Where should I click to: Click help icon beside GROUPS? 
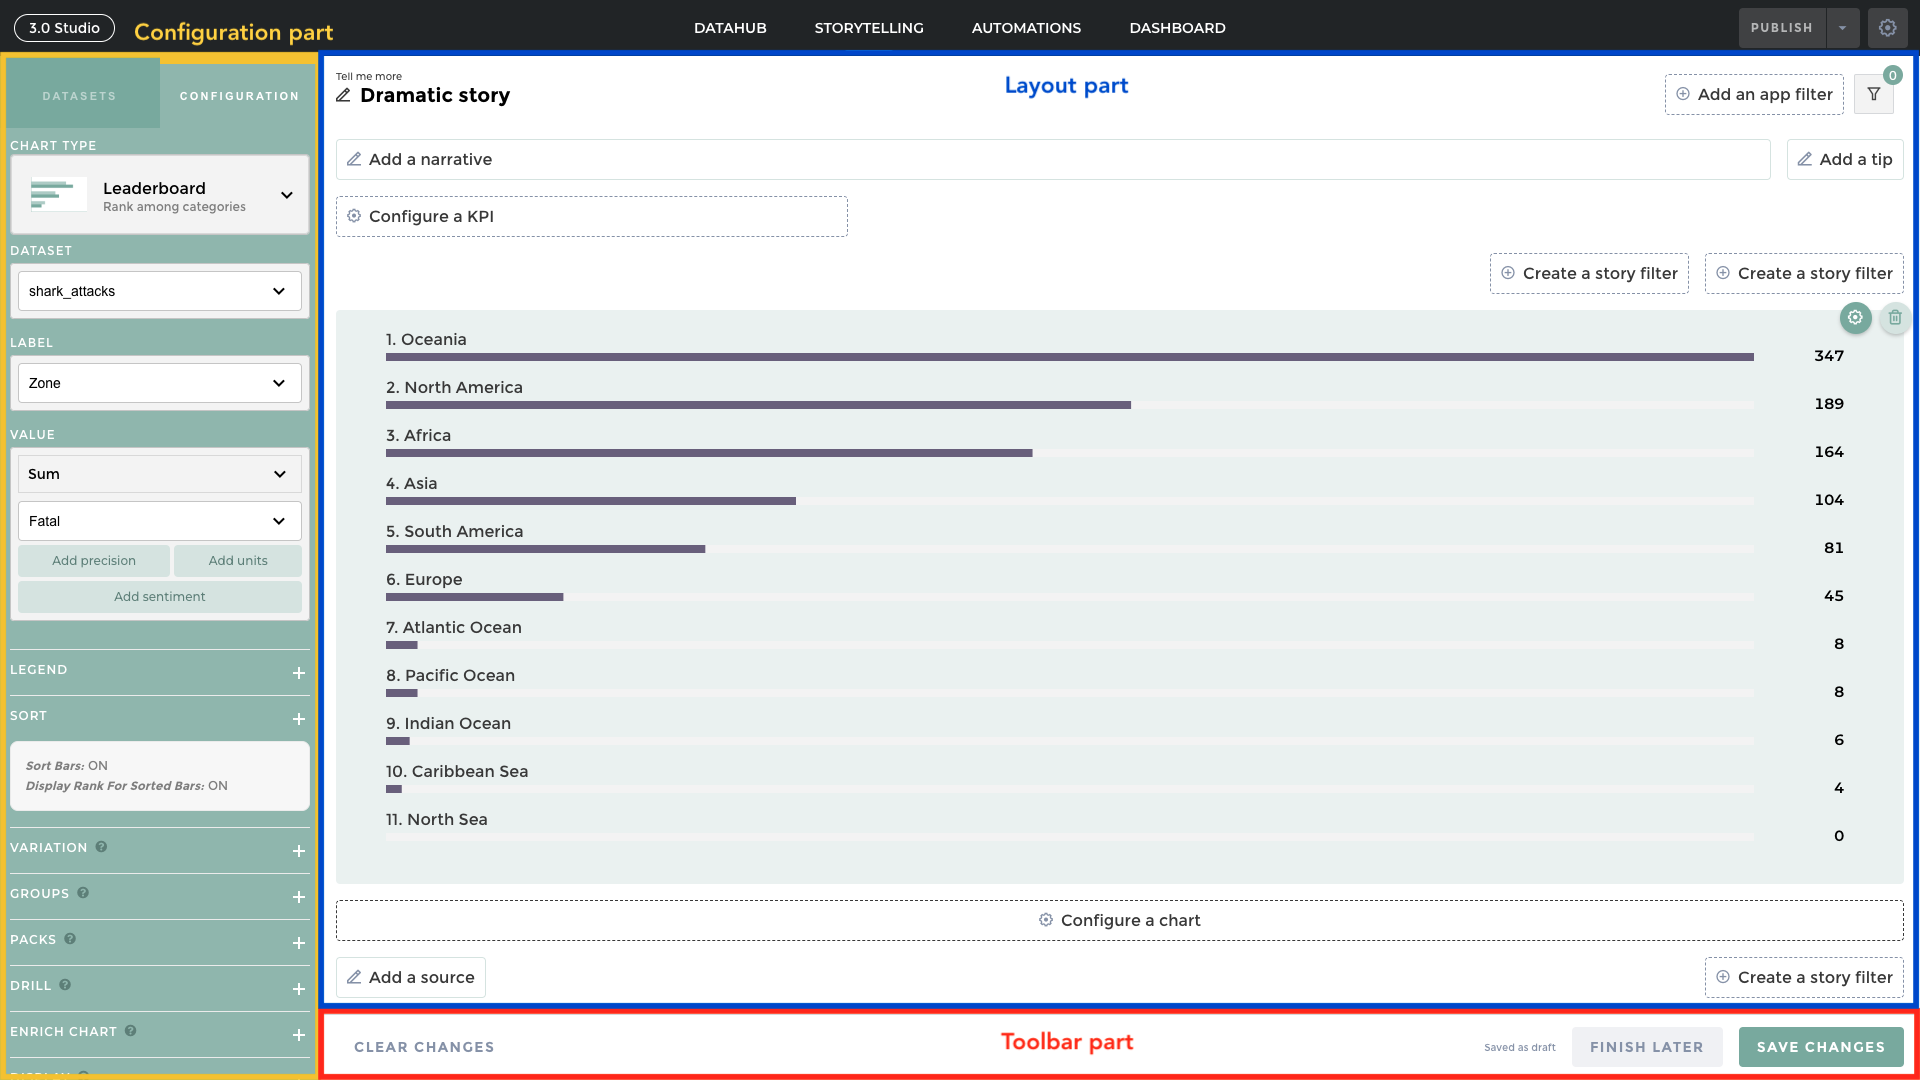coord(83,893)
